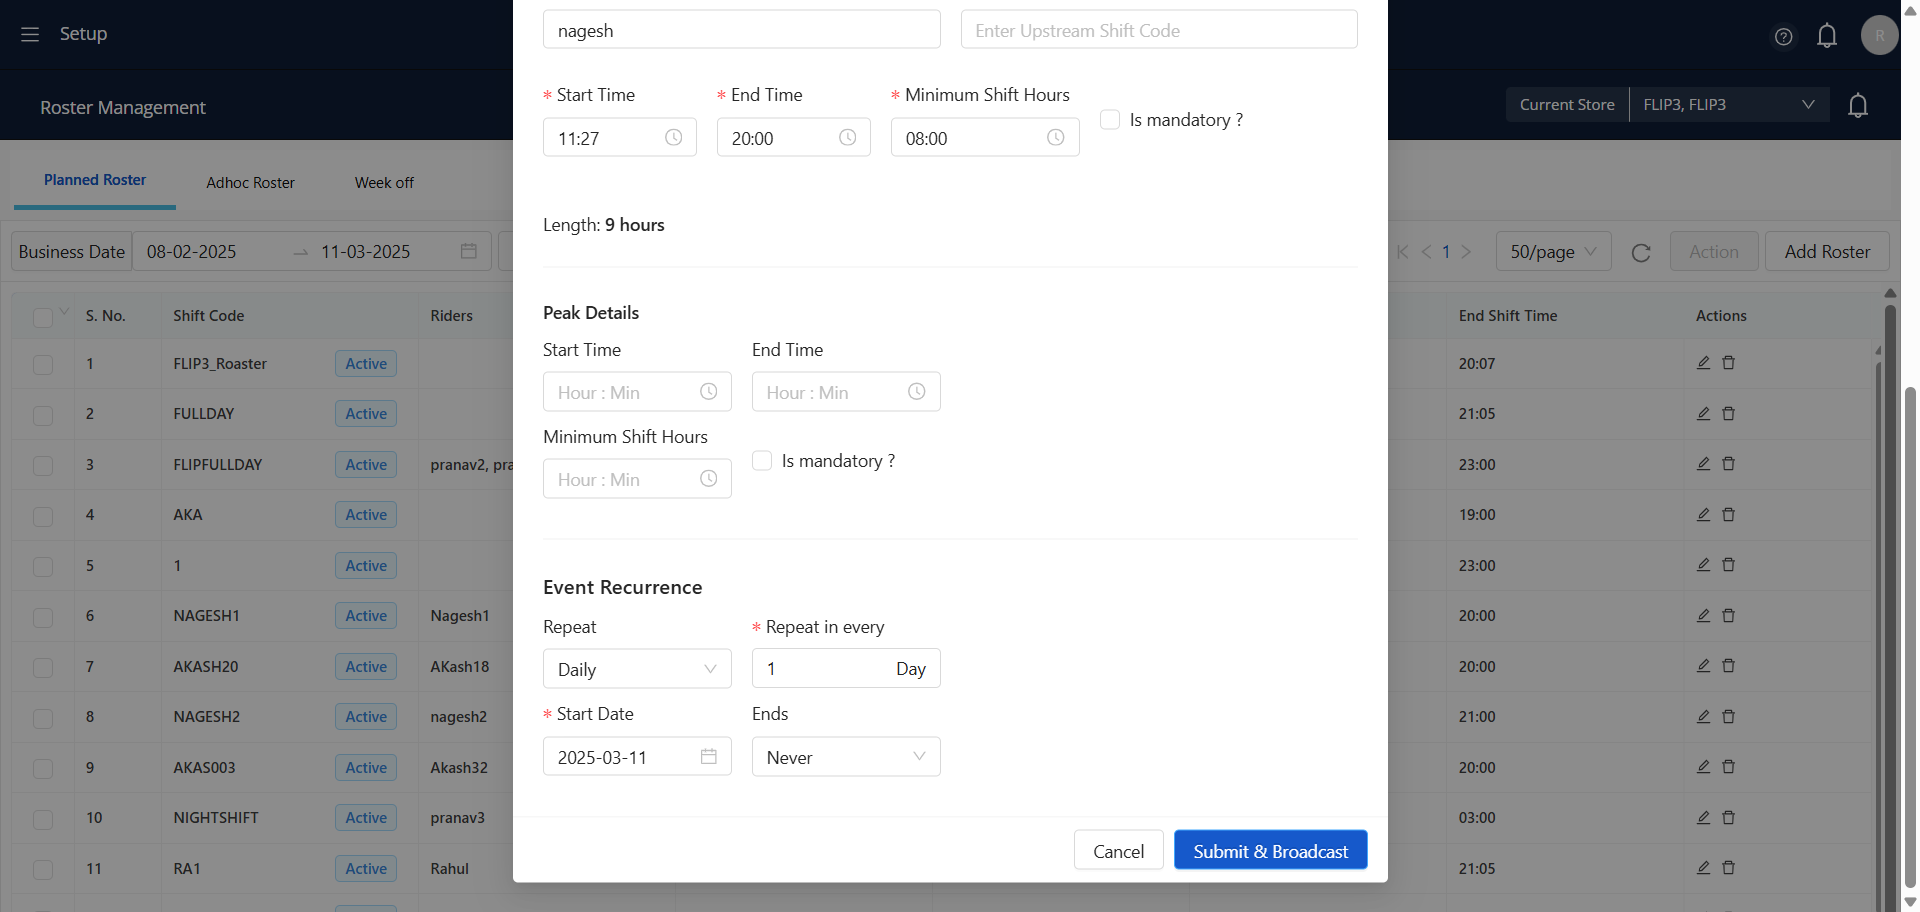1920x912 pixels.
Task: Click the Shift Code column header
Action: click(x=208, y=316)
